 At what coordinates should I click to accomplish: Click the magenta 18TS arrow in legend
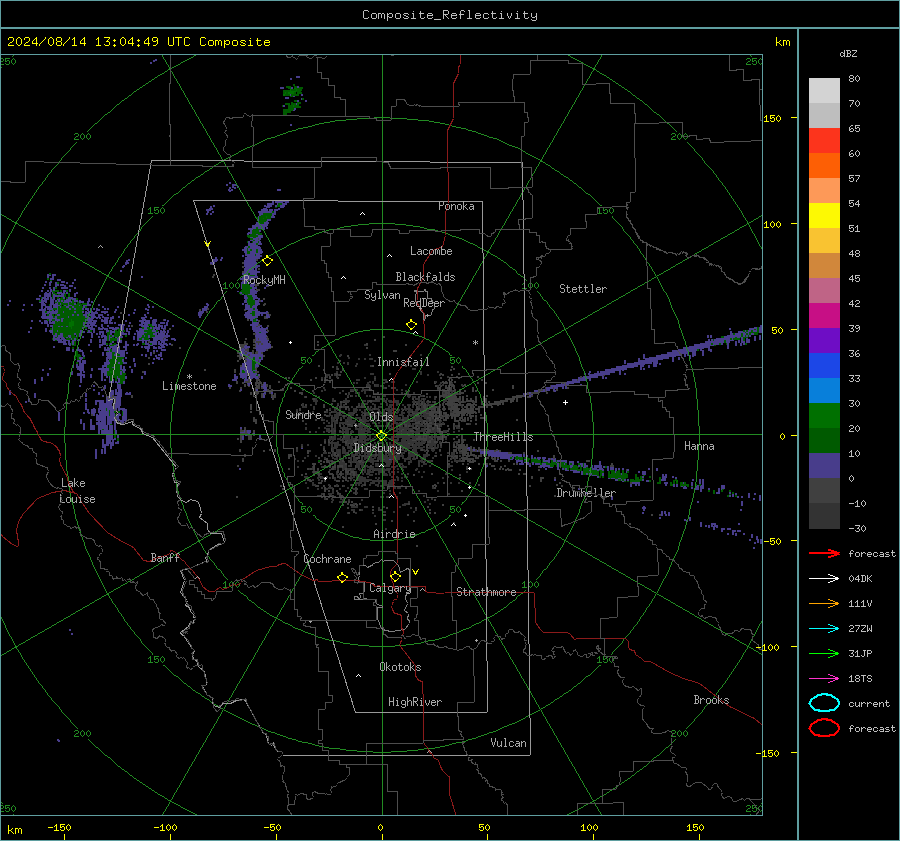(824, 679)
